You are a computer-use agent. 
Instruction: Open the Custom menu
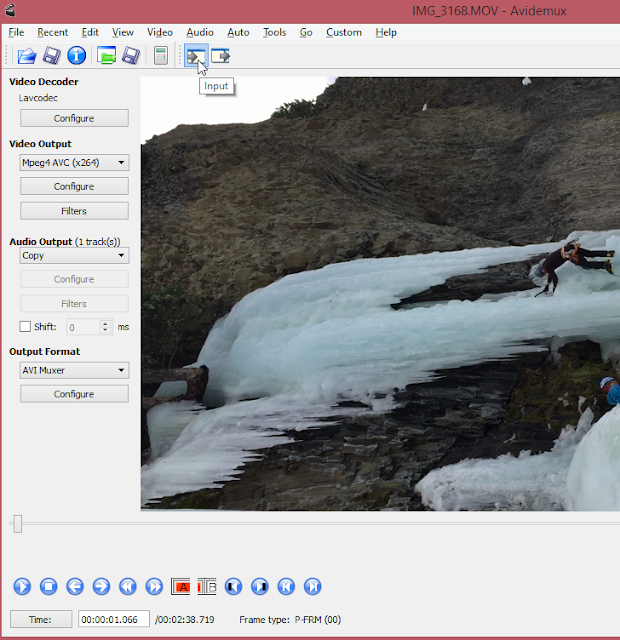click(344, 32)
